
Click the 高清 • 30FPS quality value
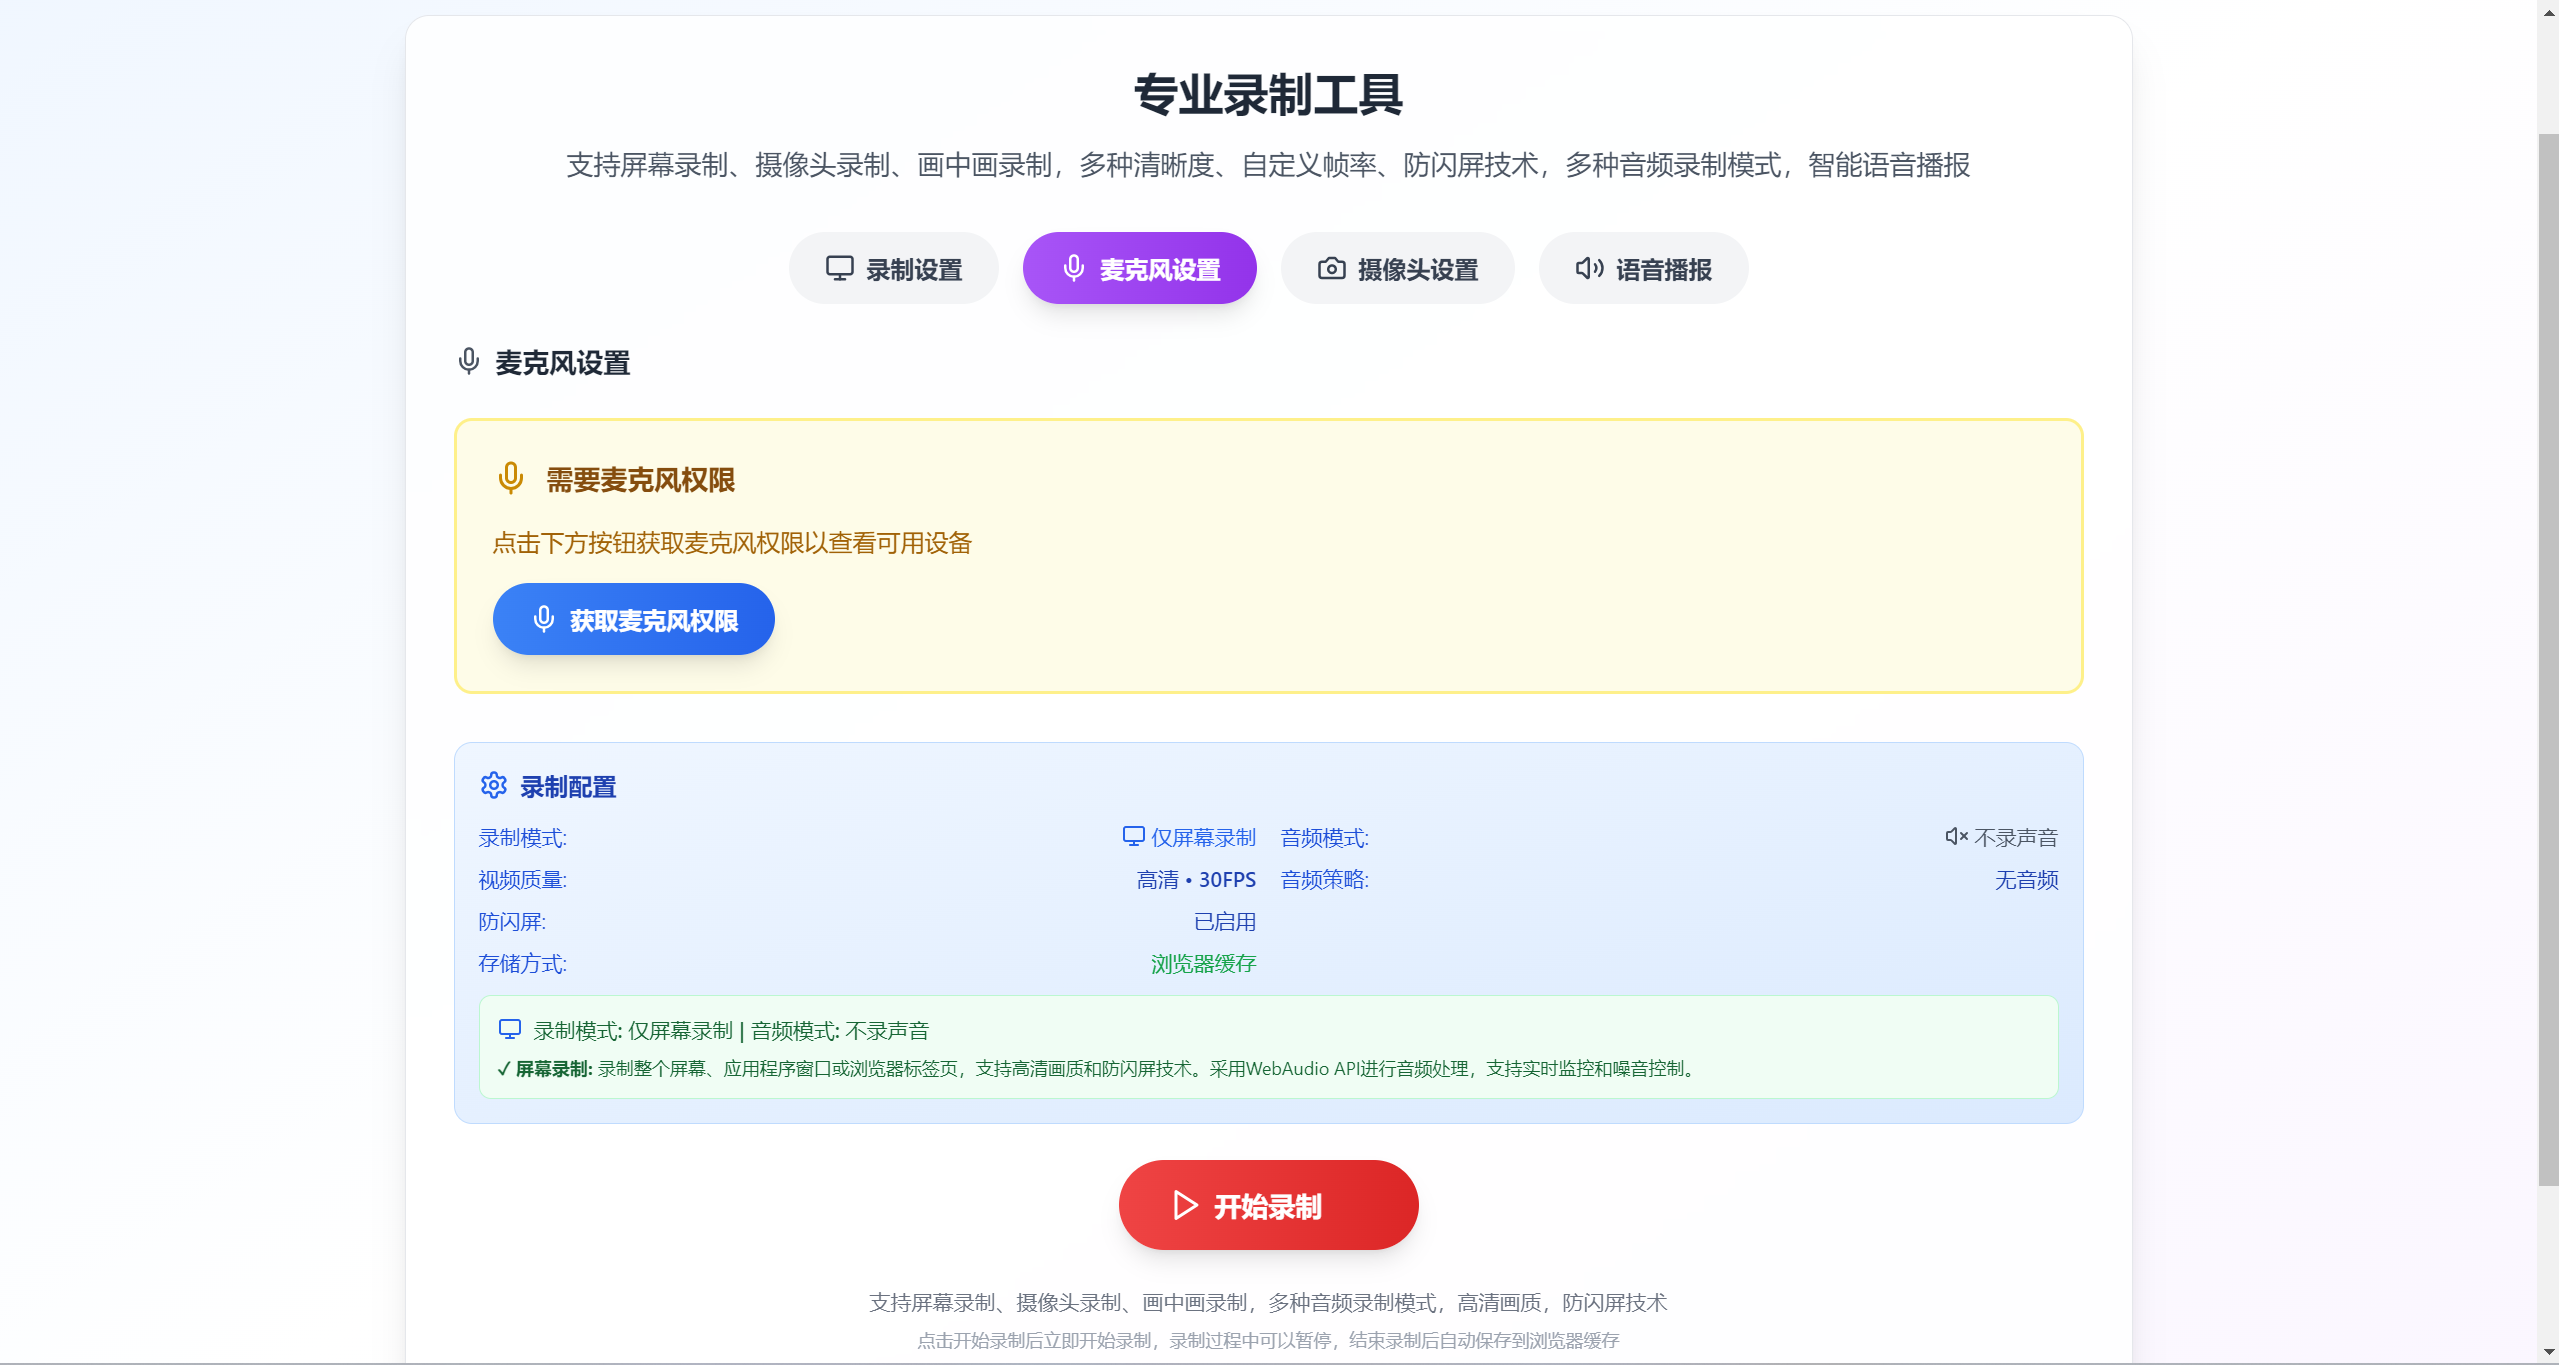click(1196, 880)
